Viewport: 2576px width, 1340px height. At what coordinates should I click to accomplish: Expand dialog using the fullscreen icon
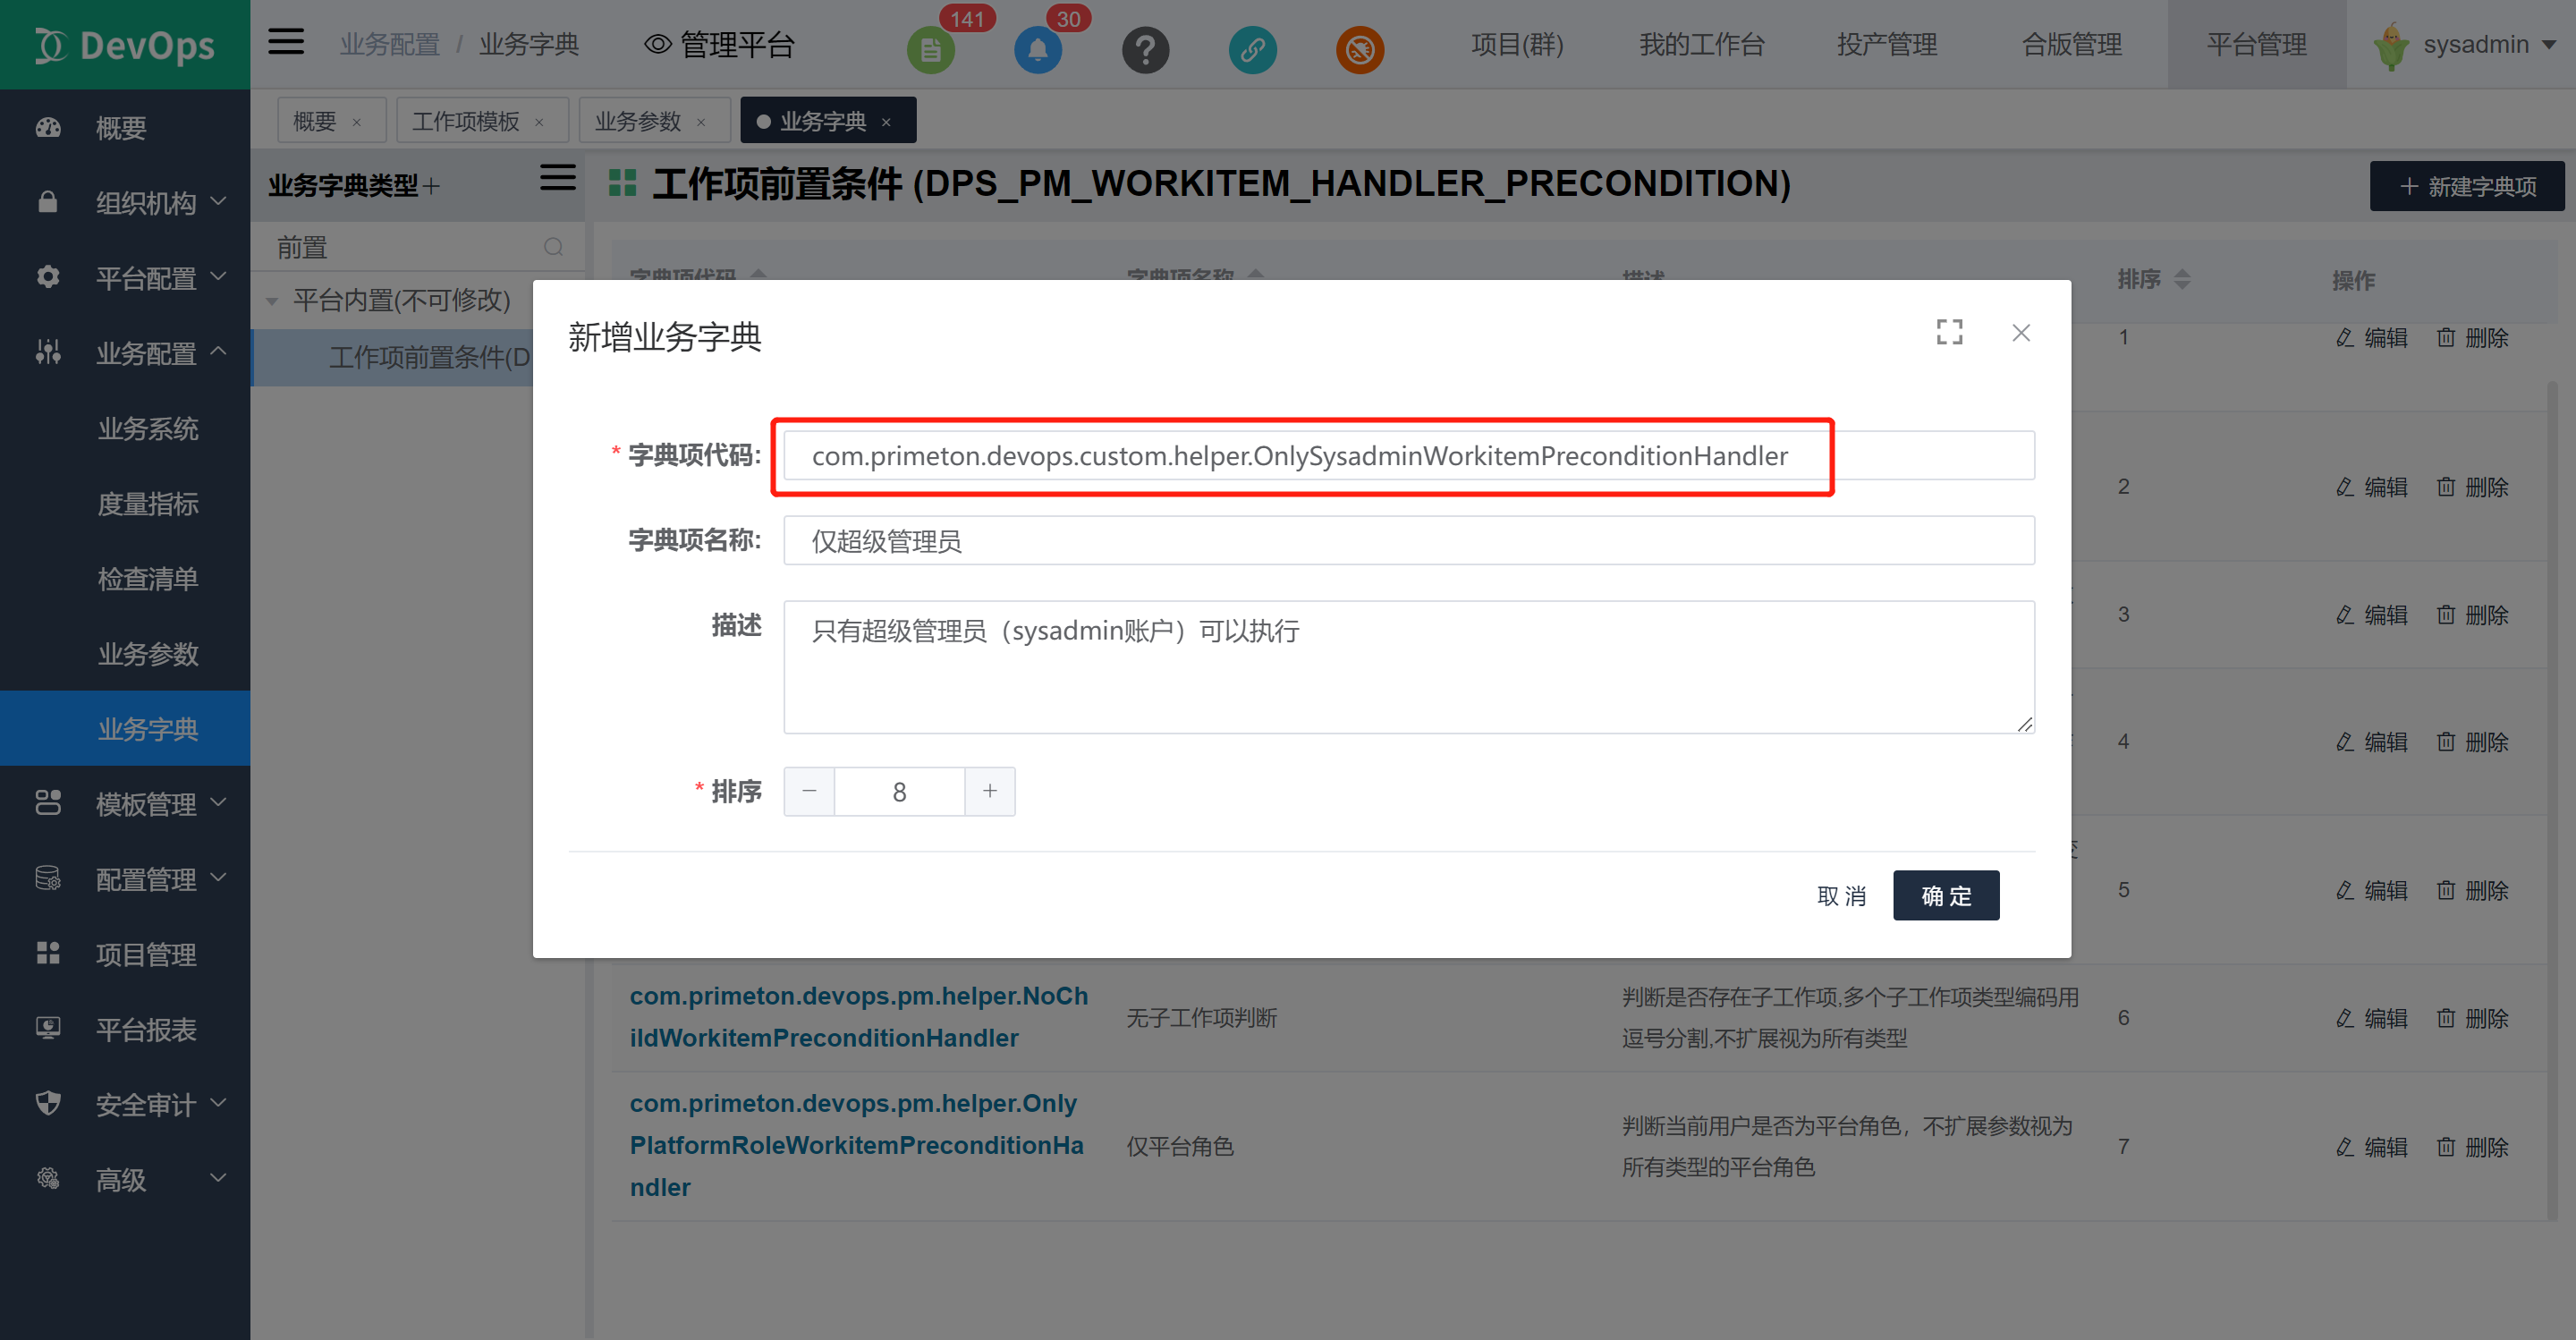[1949, 332]
